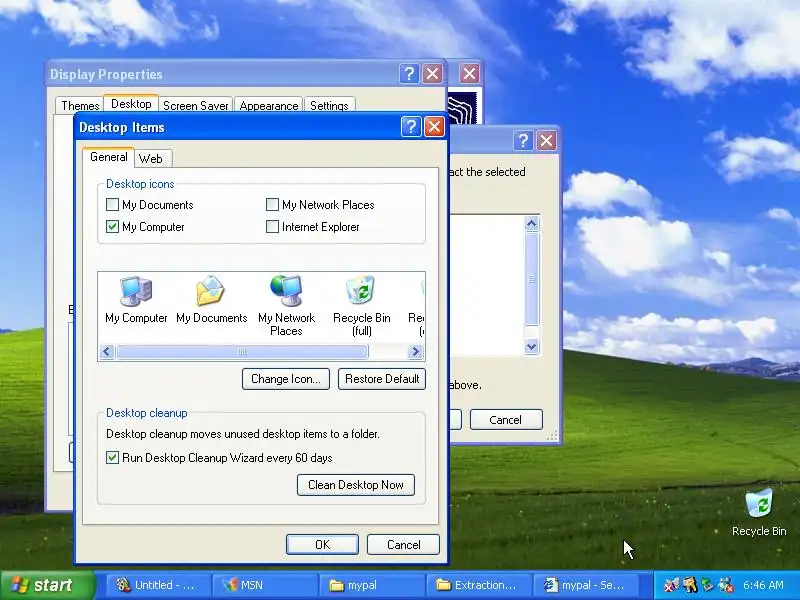Screen dimensions: 800x600
Task: Switch to the MSN taskbar window
Action: [265, 585]
